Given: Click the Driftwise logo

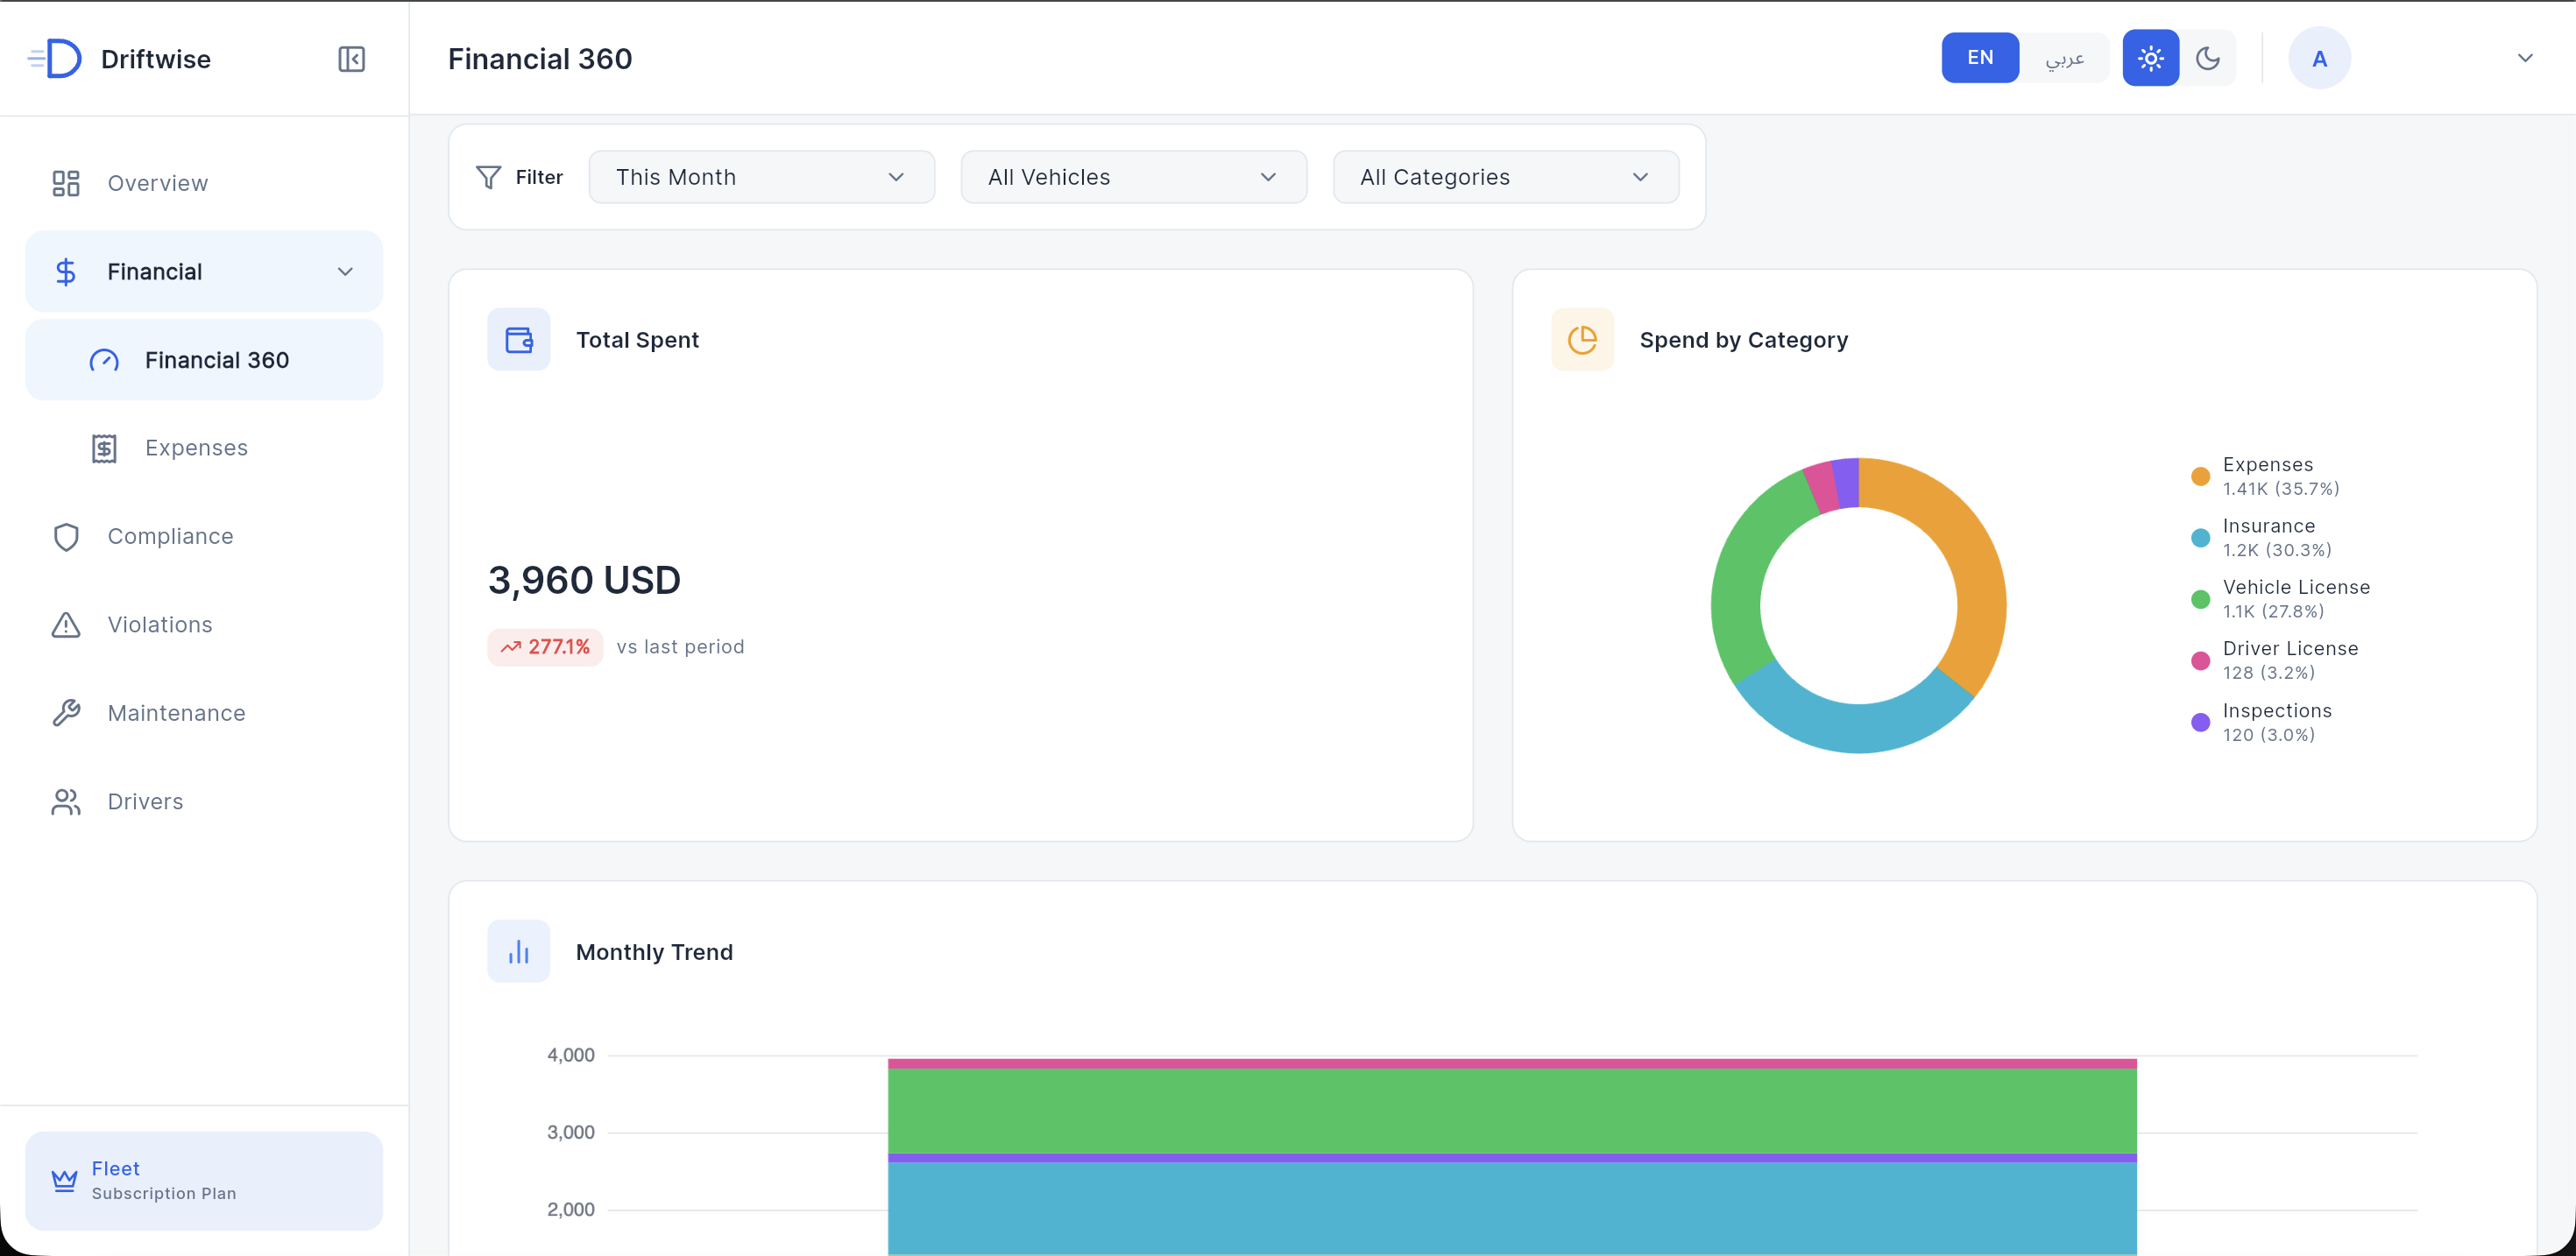Looking at the screenshot, I should 55,58.
